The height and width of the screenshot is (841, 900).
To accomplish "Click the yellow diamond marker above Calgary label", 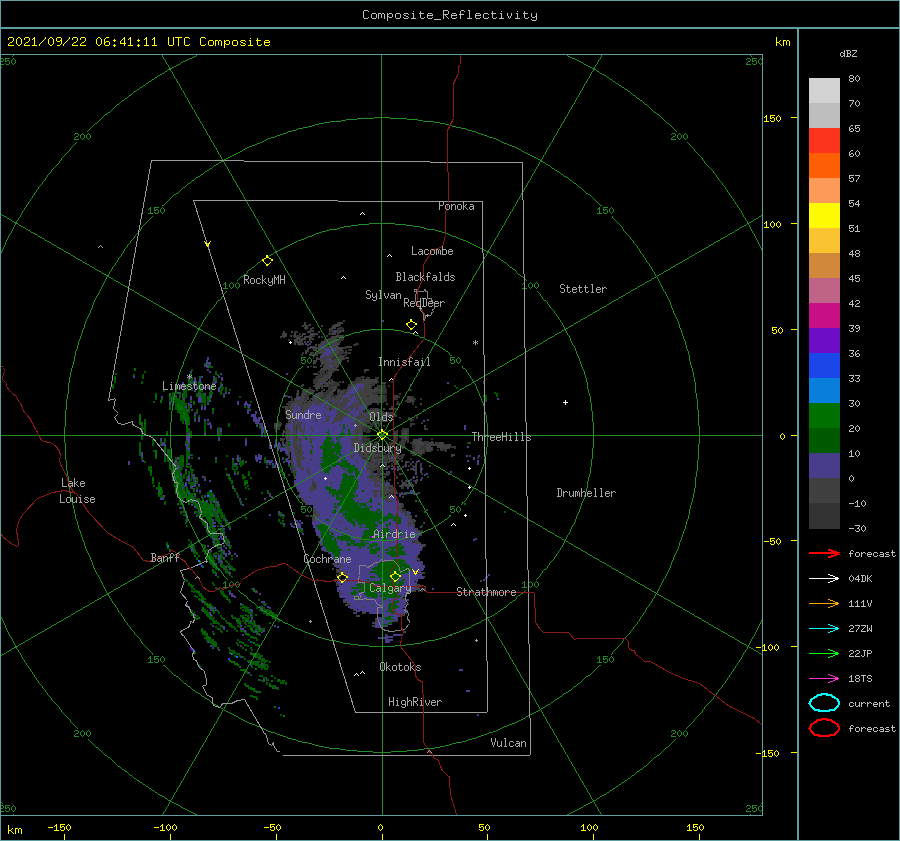I will tap(395, 576).
